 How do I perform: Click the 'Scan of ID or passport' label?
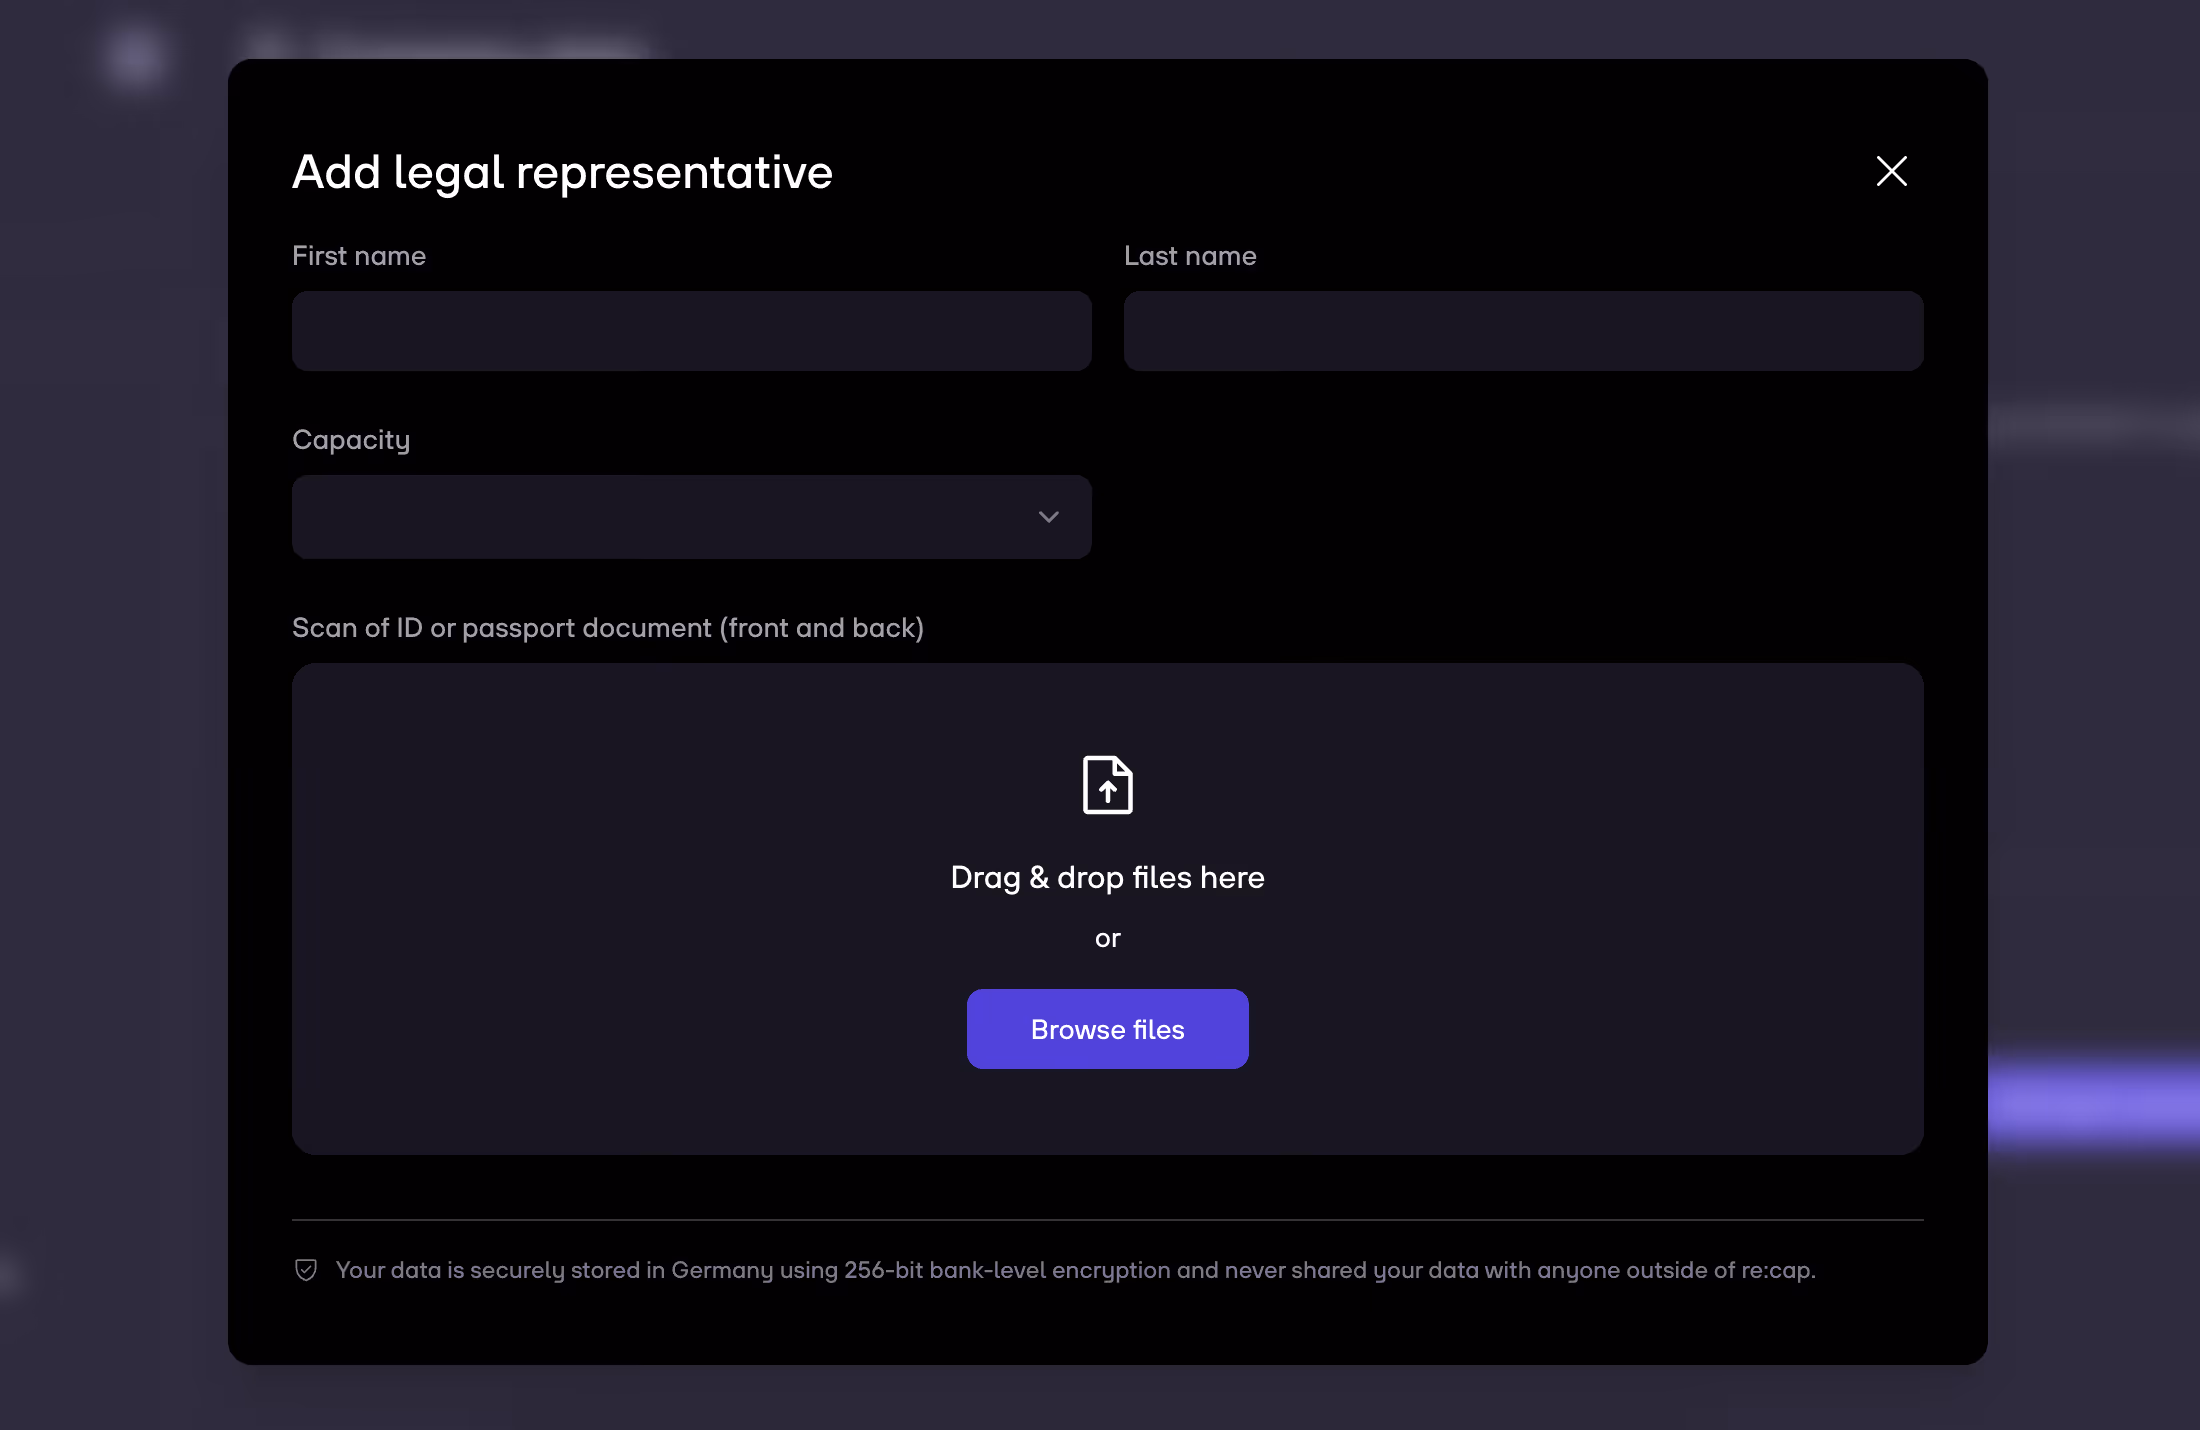[x=607, y=628]
